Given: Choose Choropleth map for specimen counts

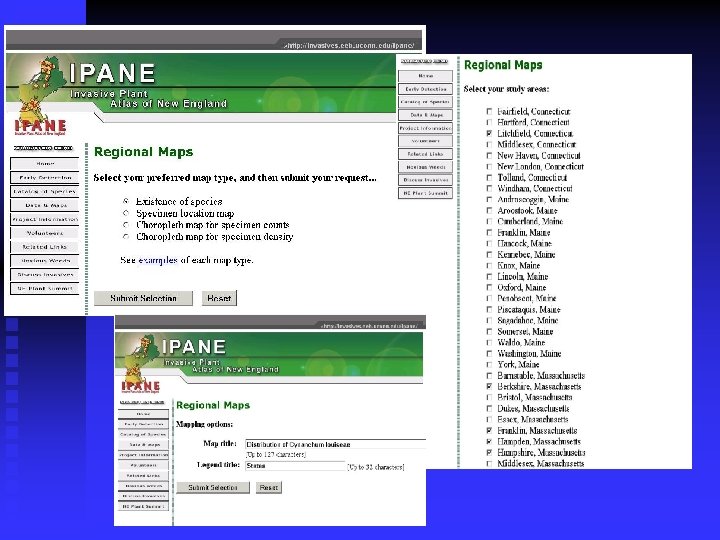Looking at the screenshot, I should (x=126, y=225).
